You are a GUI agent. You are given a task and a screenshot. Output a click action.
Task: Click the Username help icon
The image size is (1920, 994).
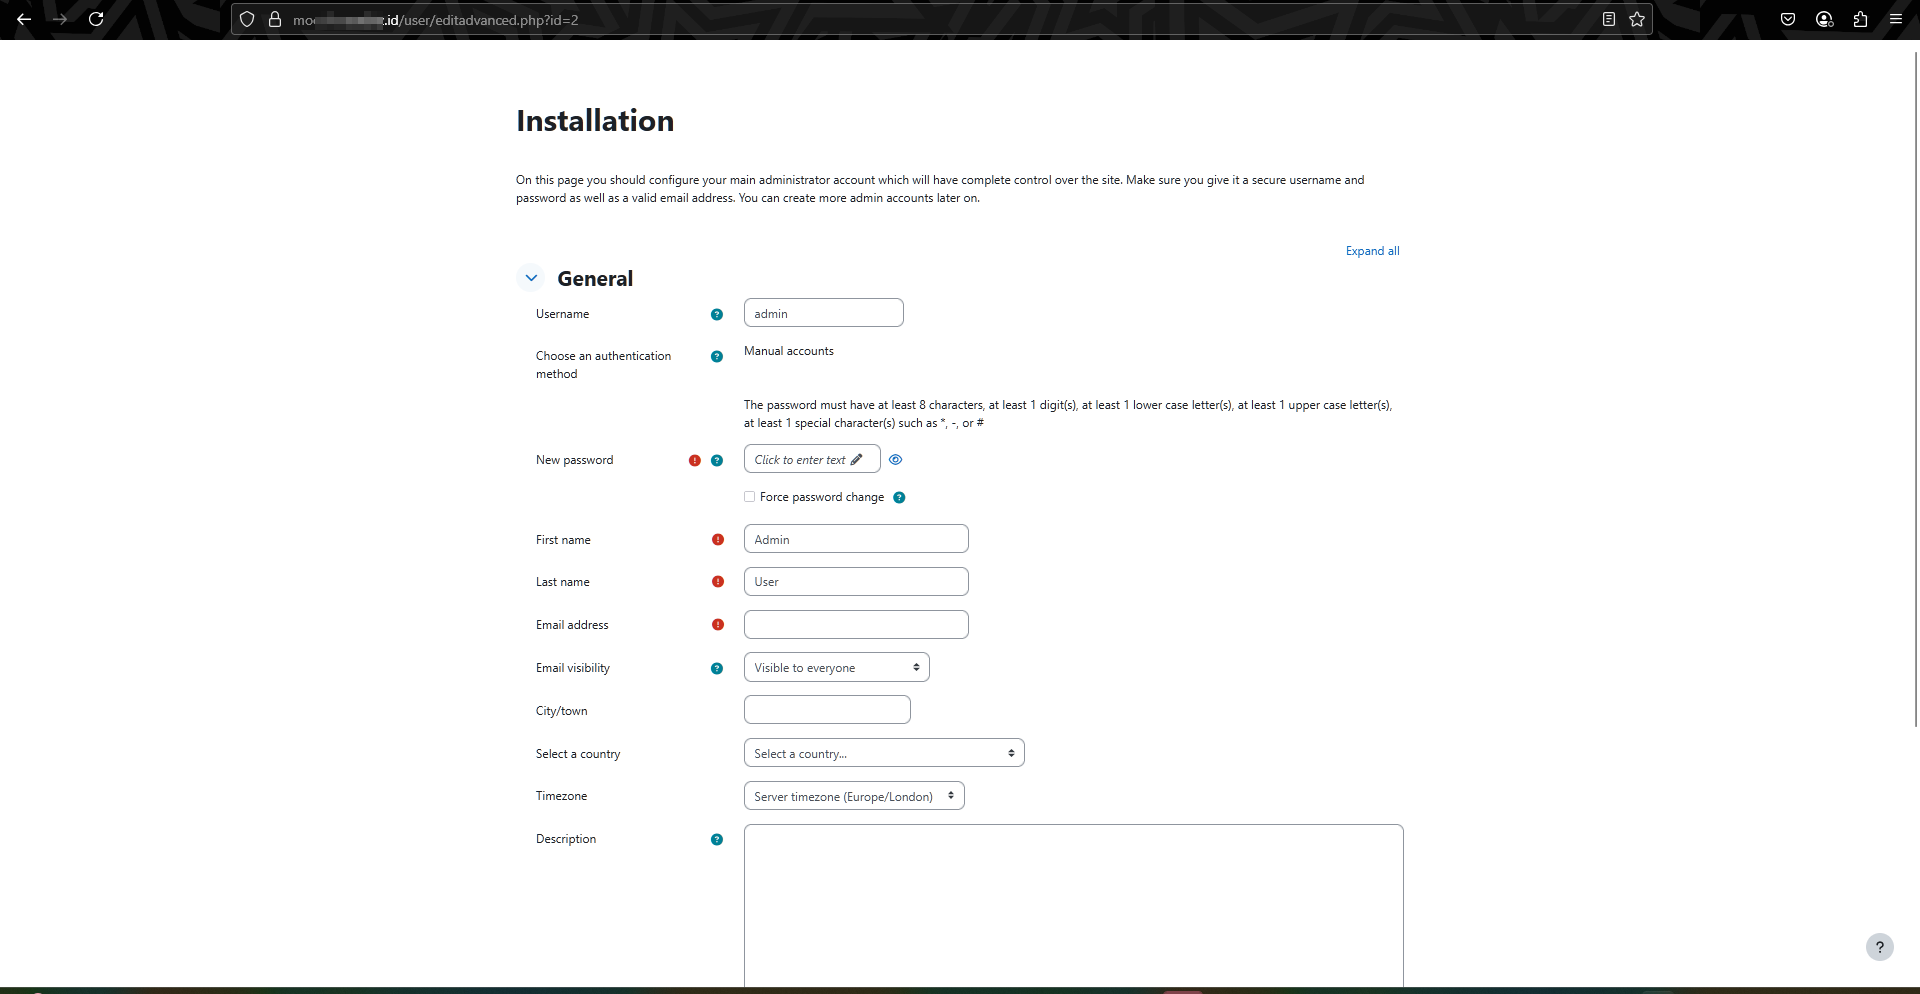716,314
